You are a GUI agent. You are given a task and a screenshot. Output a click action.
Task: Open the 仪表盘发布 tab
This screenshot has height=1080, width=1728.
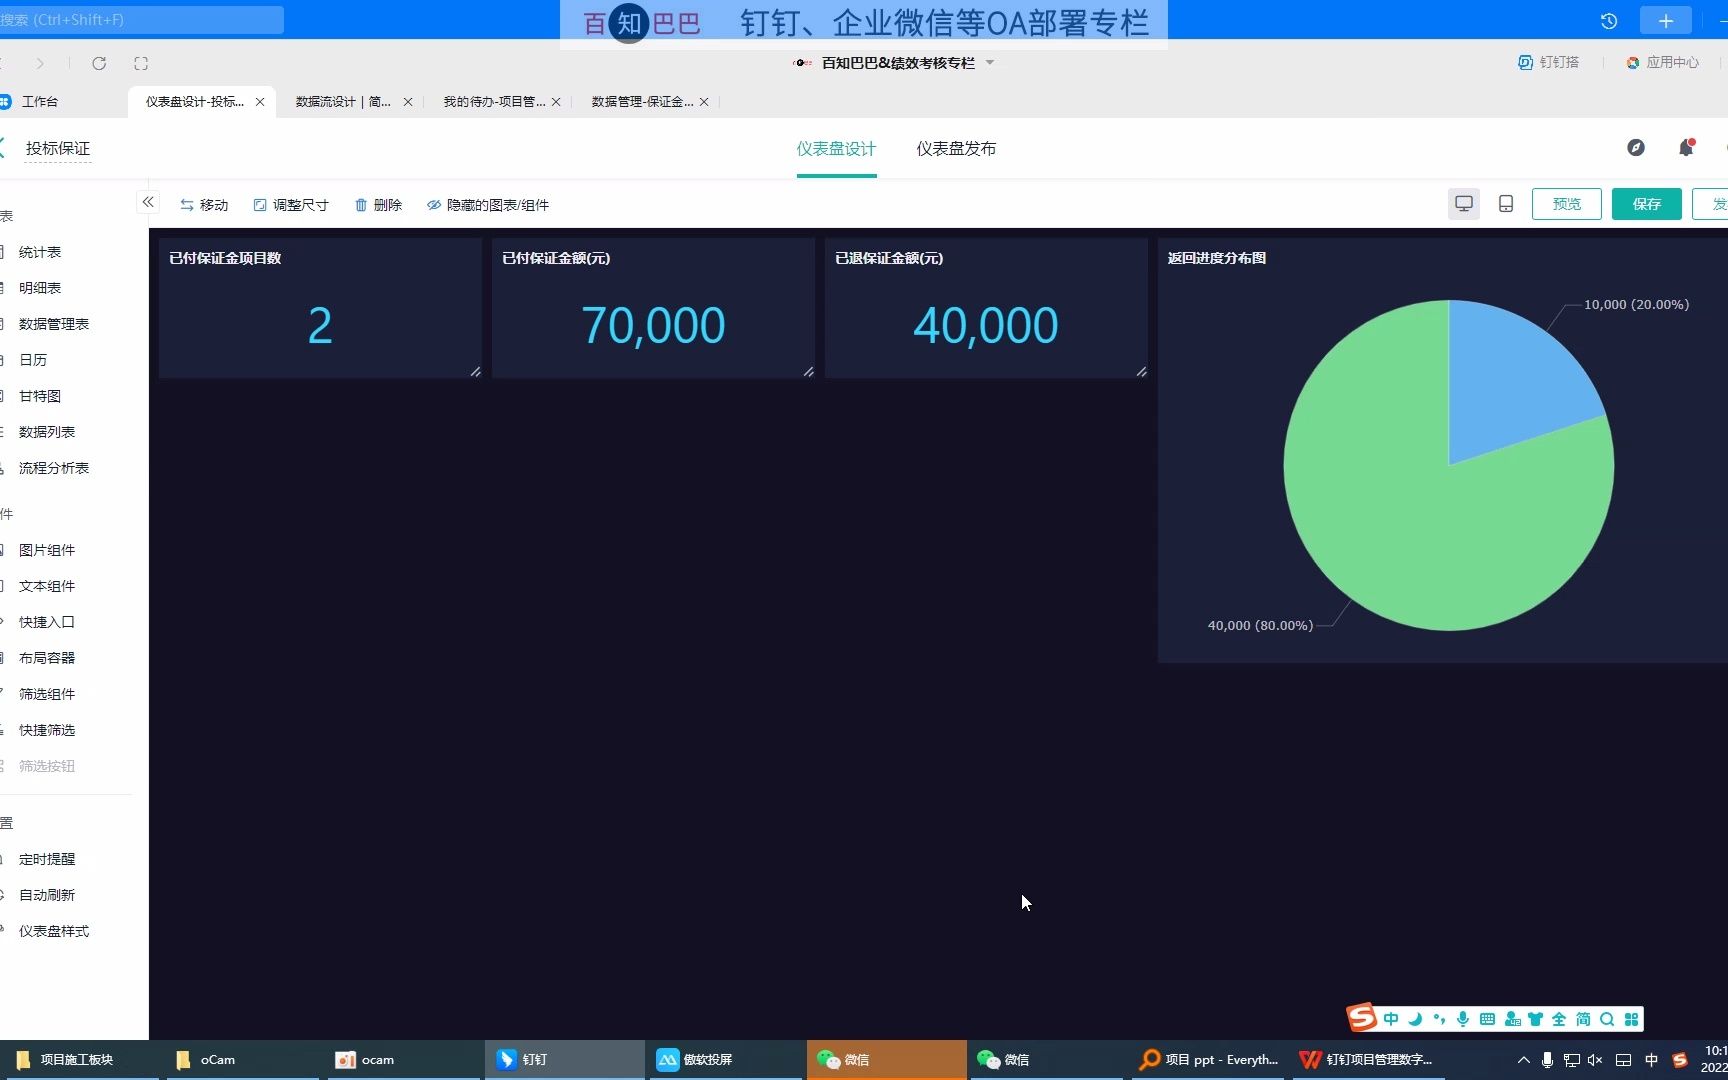(956, 149)
